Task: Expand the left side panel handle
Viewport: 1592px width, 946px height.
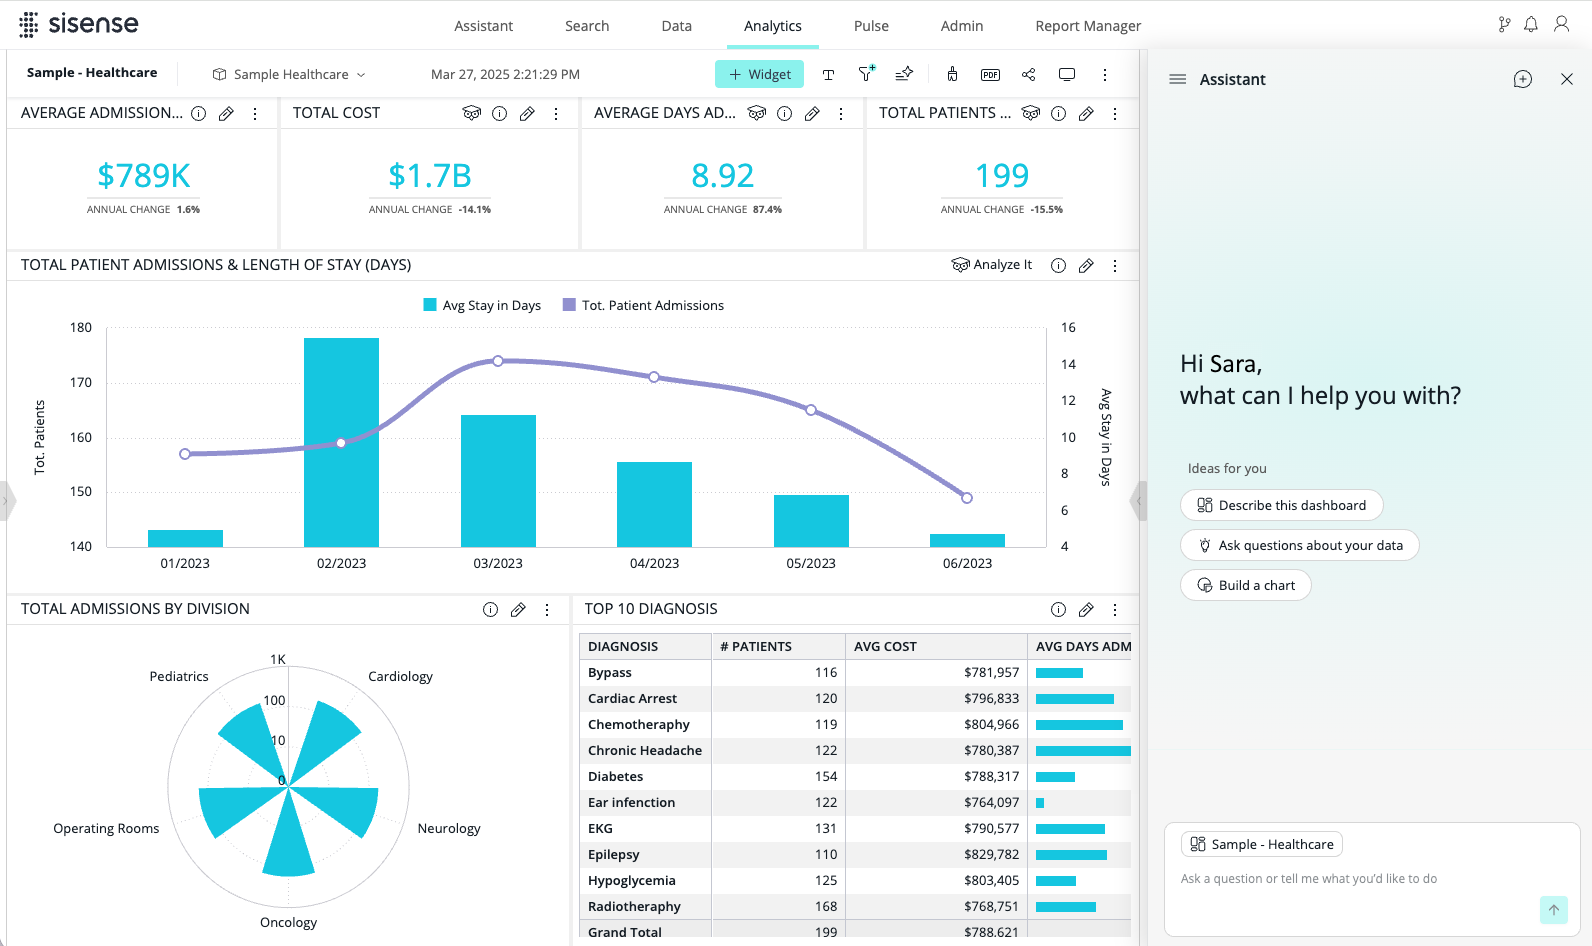Action: [x=7, y=501]
